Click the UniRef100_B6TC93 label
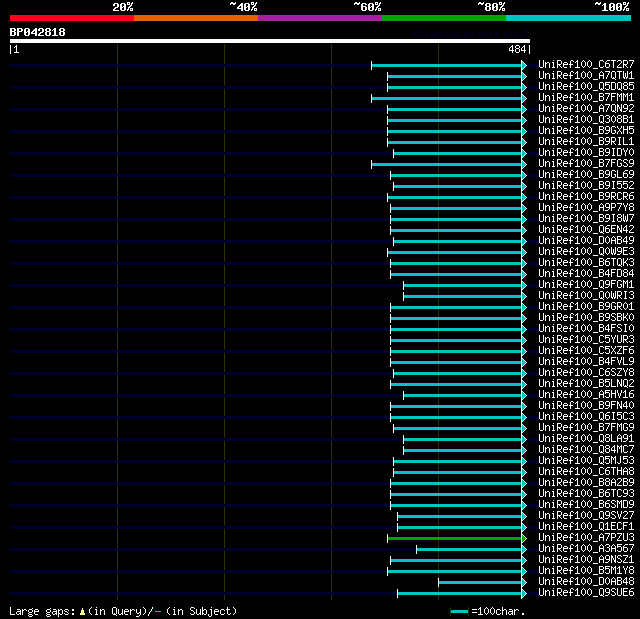640x619 pixels. 586,494
